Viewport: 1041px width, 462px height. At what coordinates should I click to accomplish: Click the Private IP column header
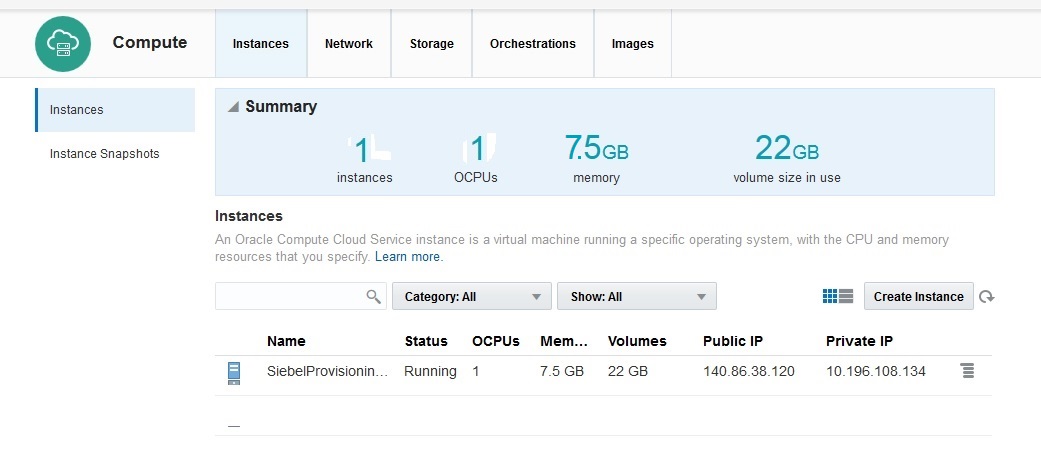(x=860, y=341)
